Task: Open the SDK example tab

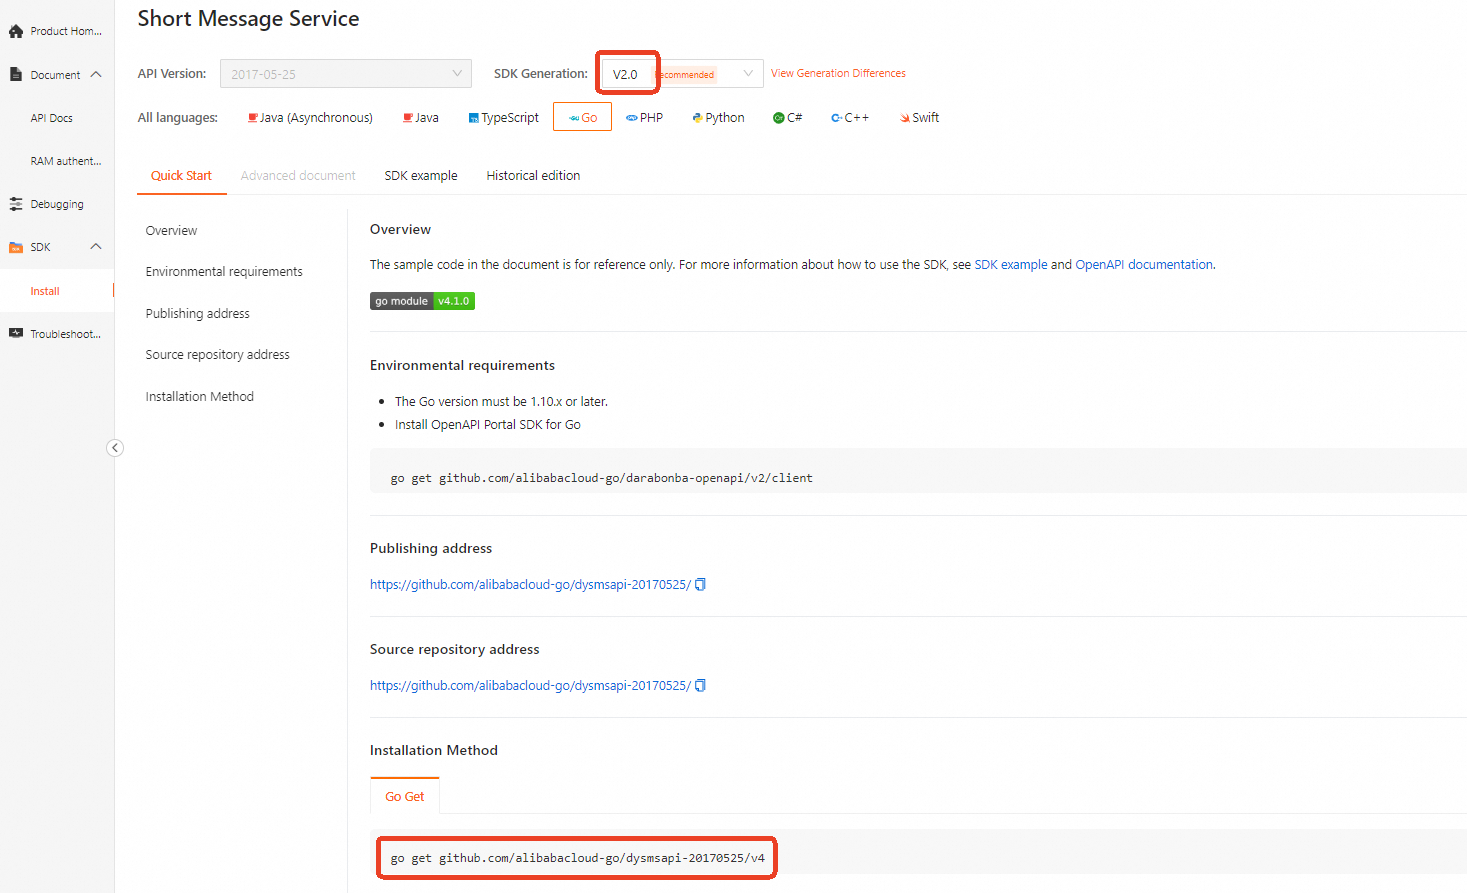Action: [421, 176]
